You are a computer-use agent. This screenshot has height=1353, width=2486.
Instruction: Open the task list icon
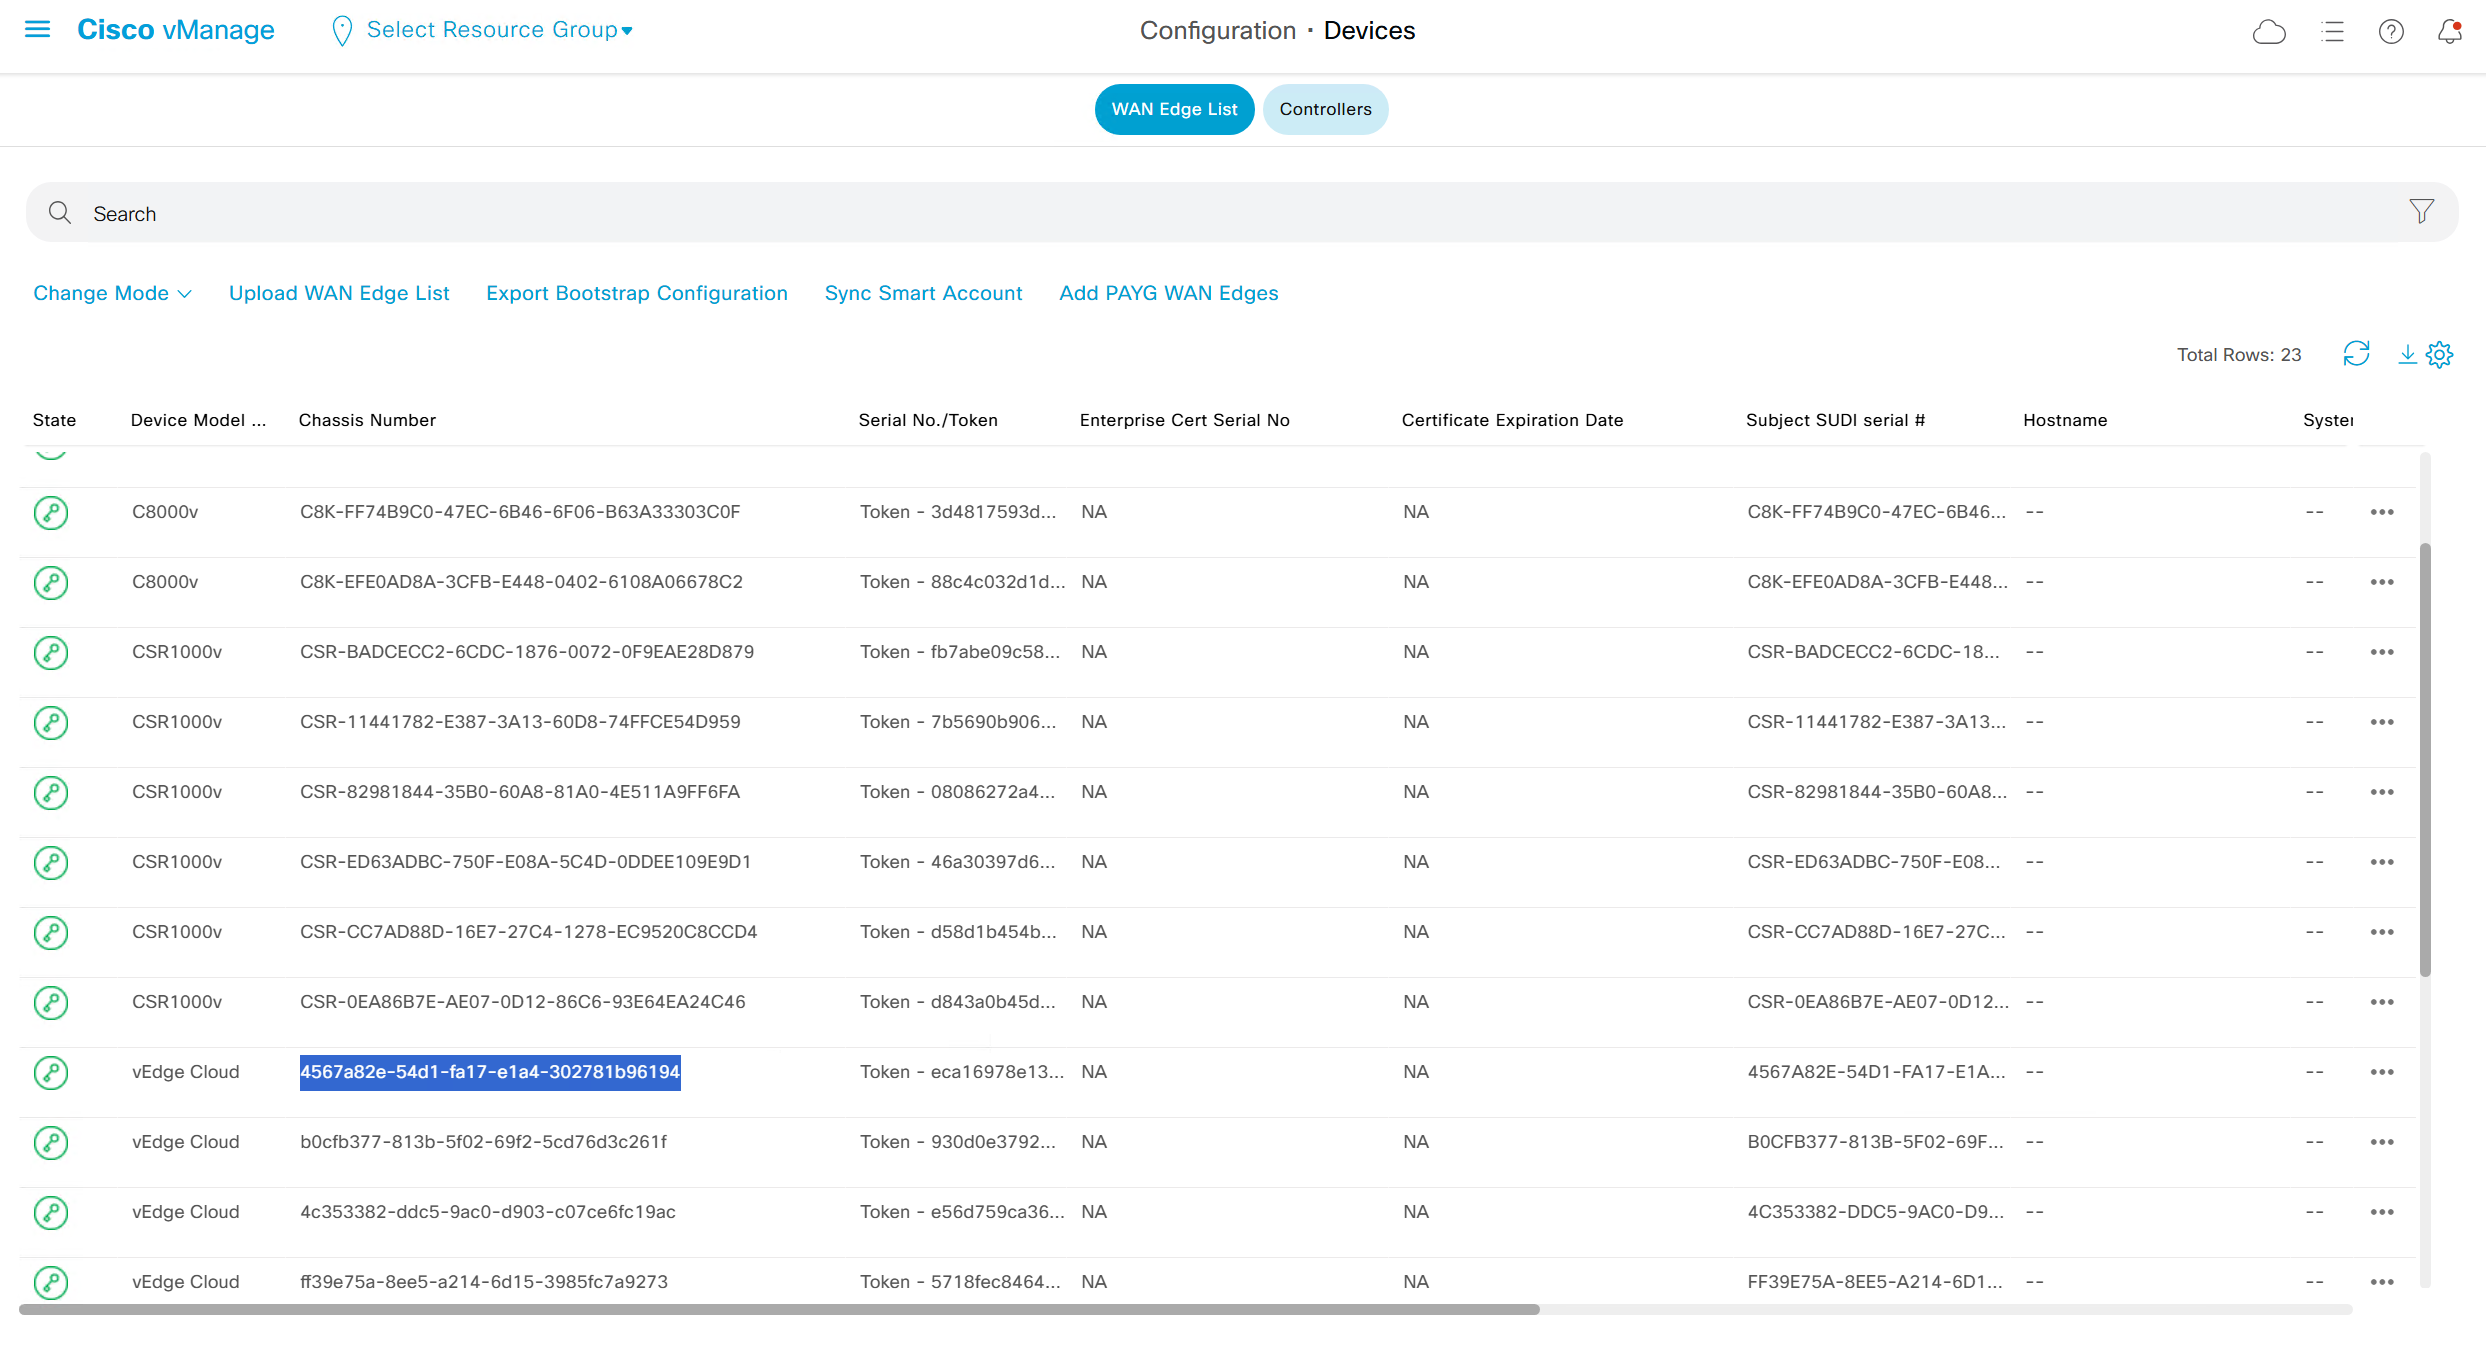tap(2332, 32)
